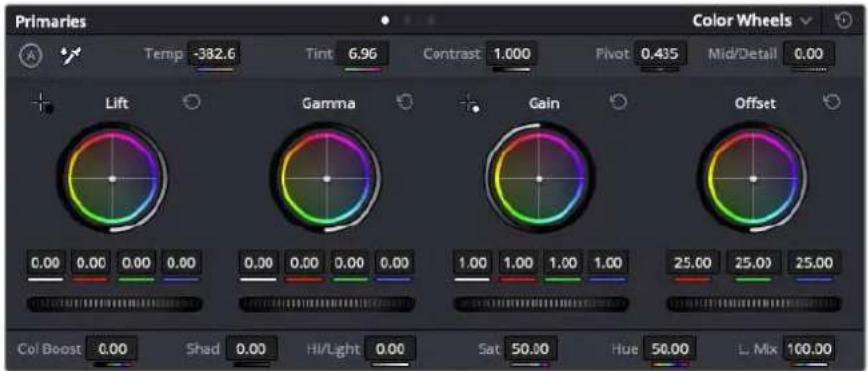Click center point of Offset color wheel
Screen dimensions: 868x371
(x=753, y=179)
